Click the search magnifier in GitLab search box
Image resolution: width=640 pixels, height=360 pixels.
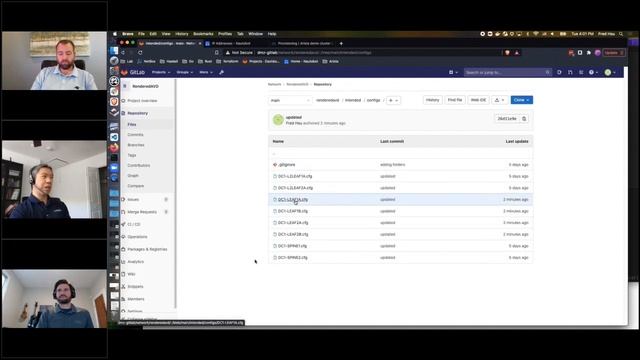(547, 72)
